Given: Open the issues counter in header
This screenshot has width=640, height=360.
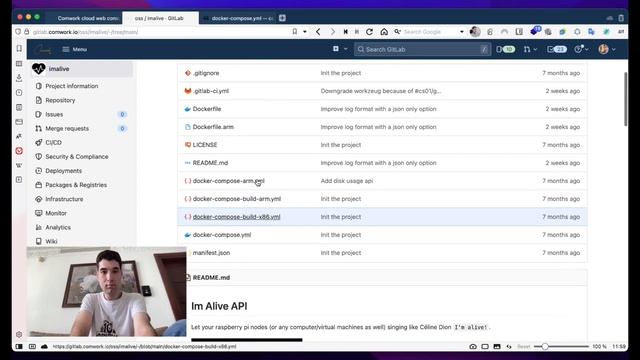Looking at the screenshot, I should 505,49.
